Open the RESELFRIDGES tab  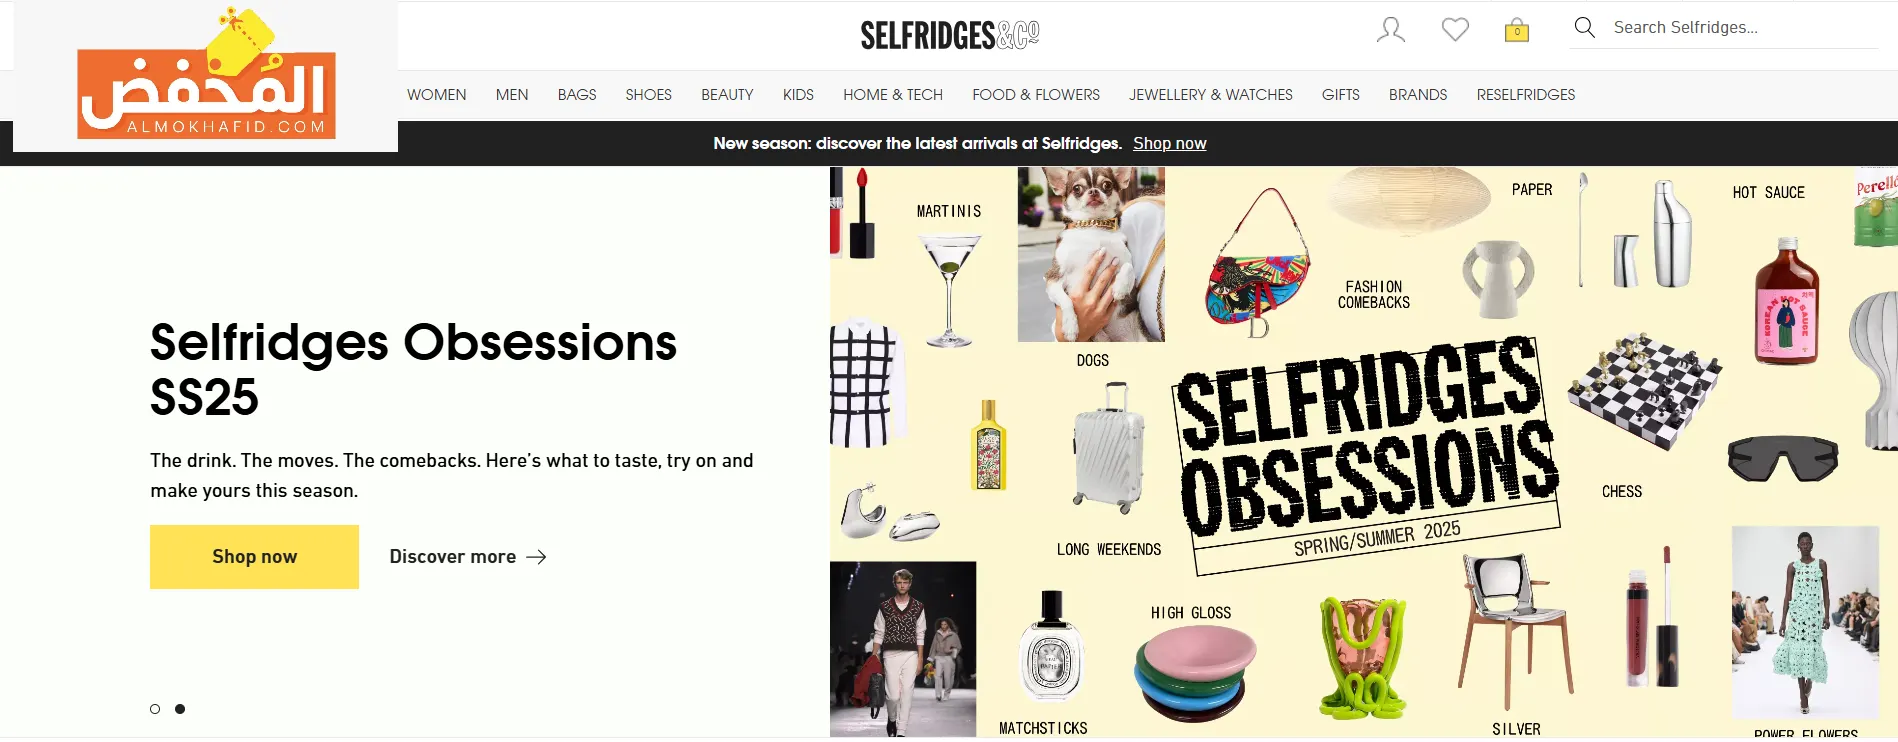(x=1526, y=95)
